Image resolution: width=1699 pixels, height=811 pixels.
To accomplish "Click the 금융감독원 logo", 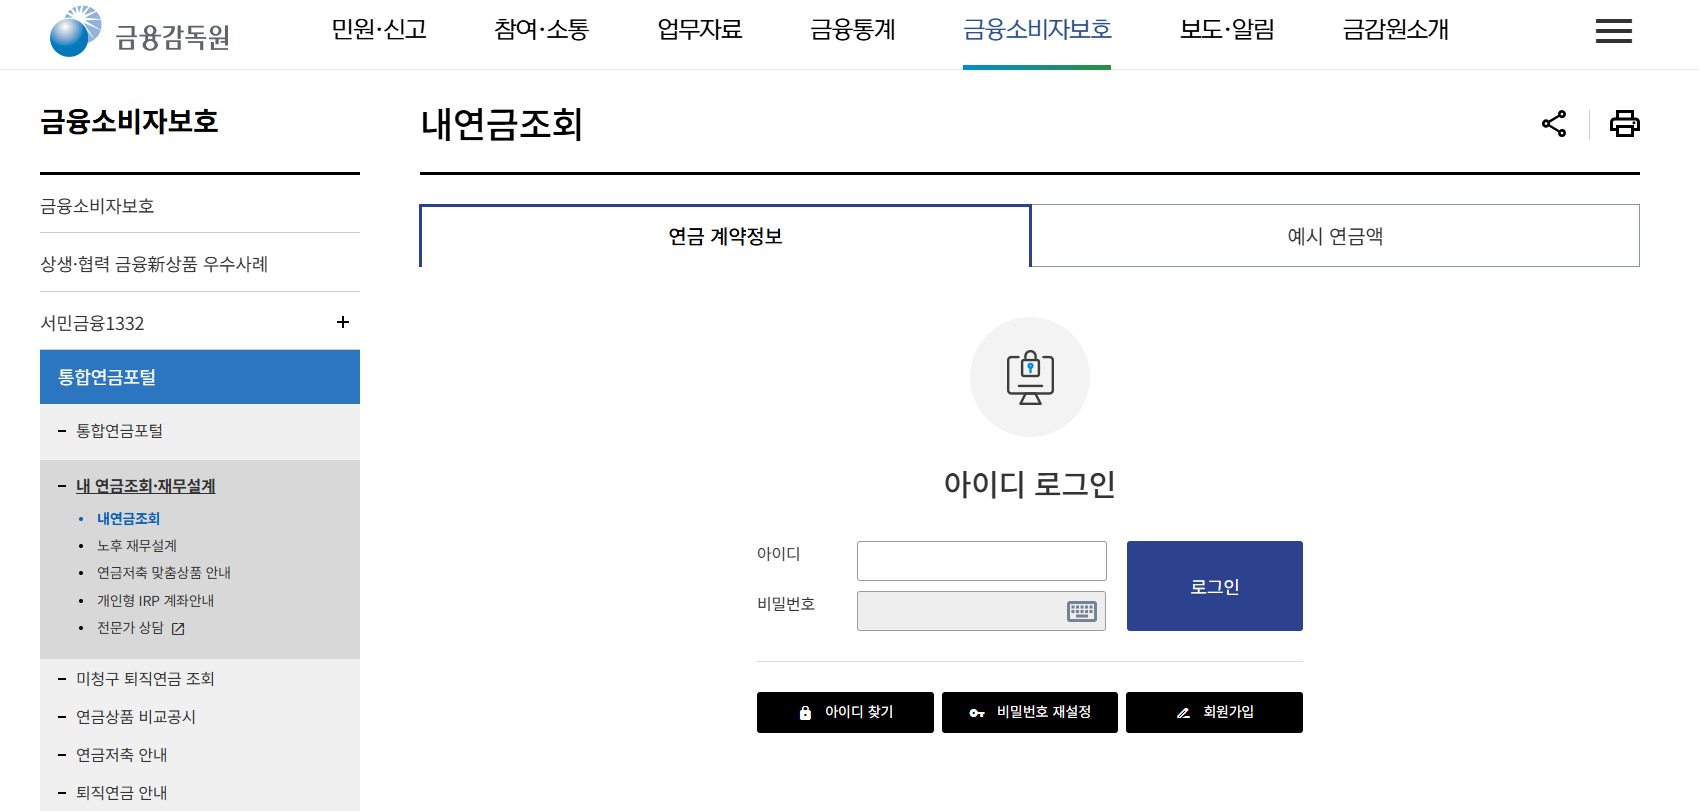I will 140,32.
